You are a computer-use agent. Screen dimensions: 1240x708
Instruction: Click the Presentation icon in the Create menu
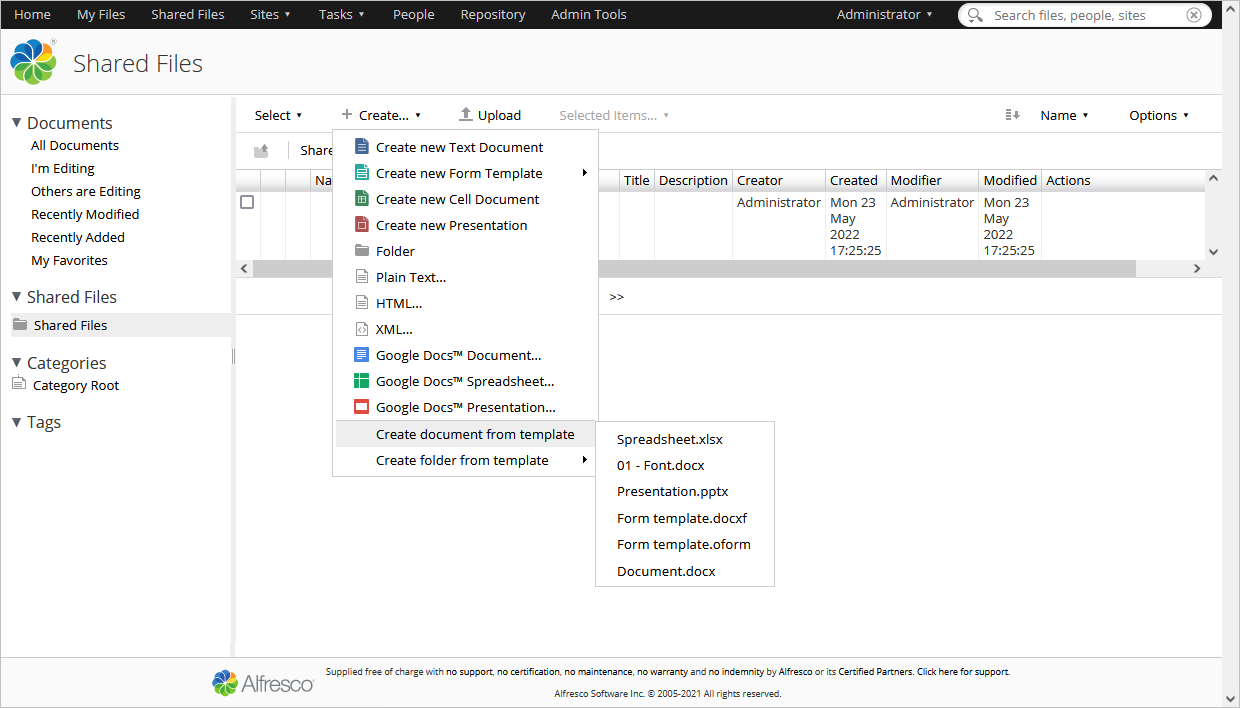(362, 225)
